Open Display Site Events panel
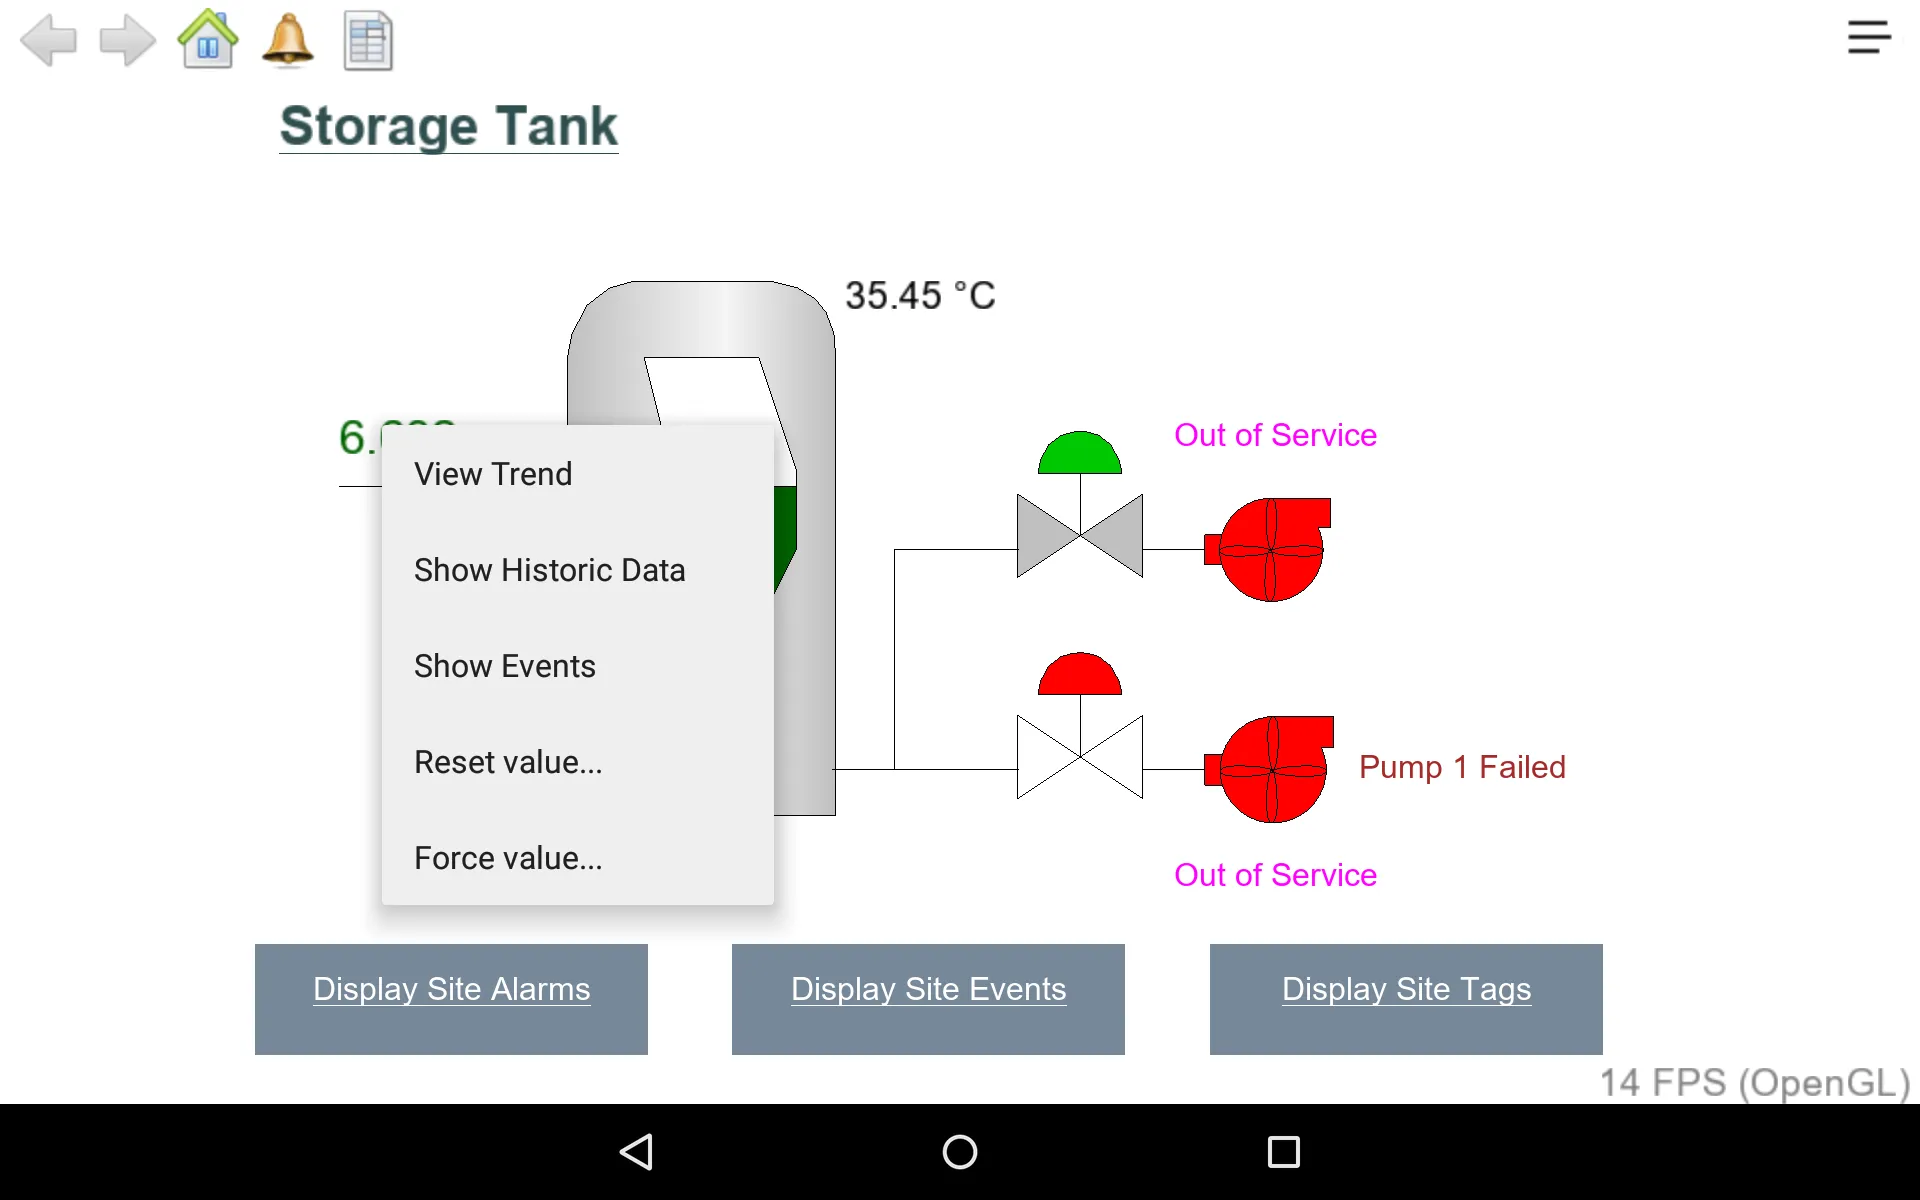Screen dimensions: 1920x1200 929,988
